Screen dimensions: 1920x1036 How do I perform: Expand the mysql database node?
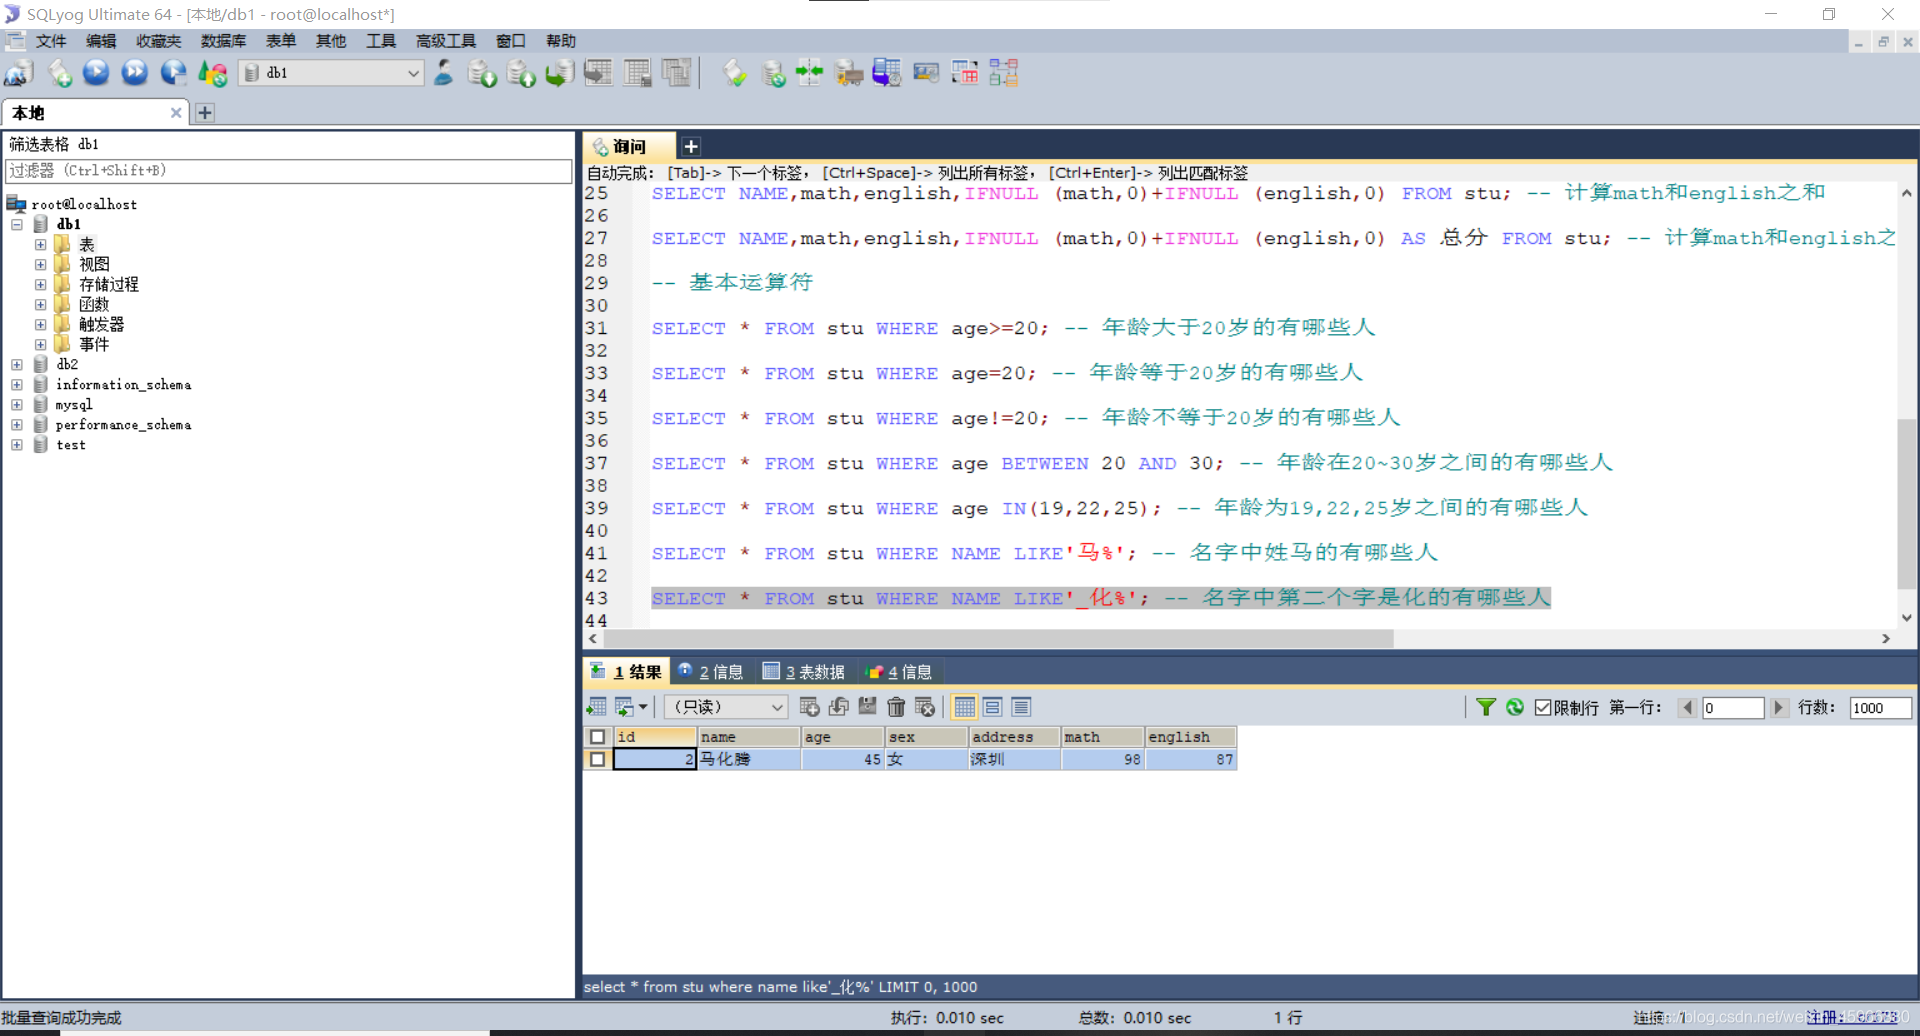[17, 405]
